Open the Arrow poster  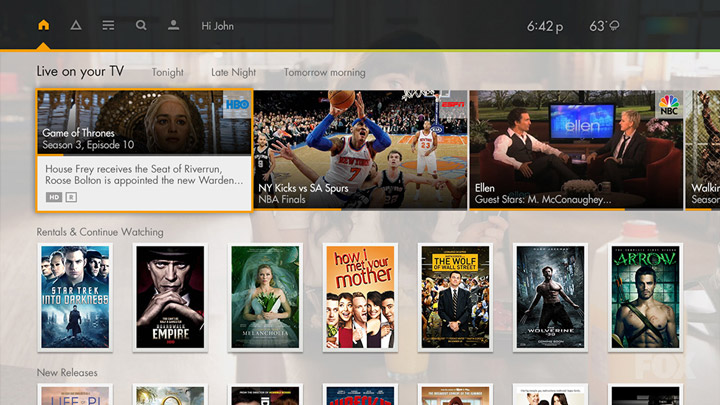click(x=645, y=297)
